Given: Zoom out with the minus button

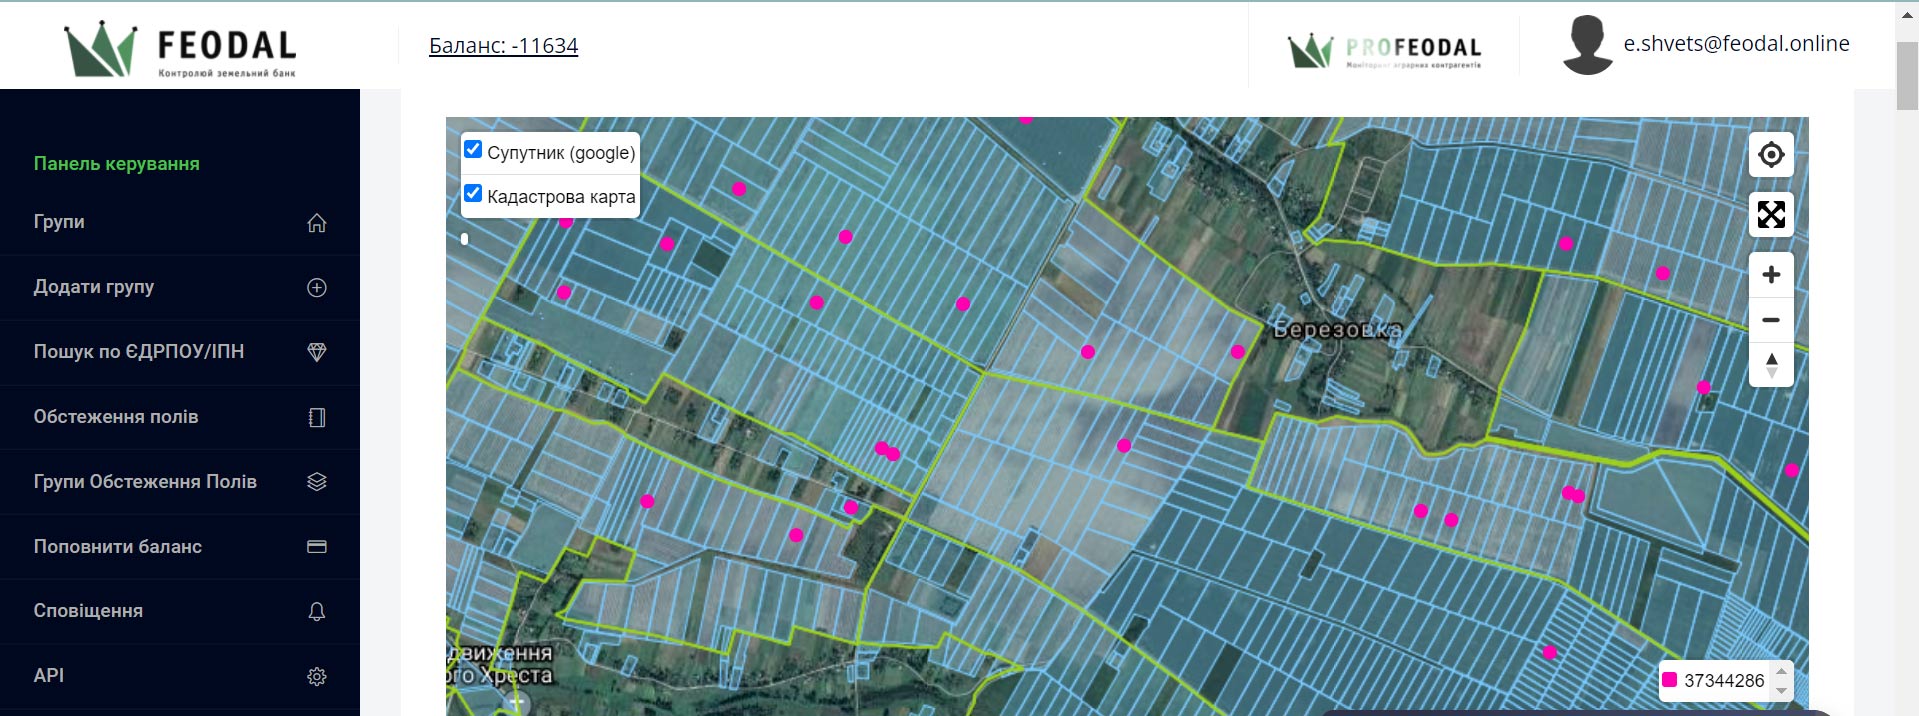Looking at the screenshot, I should click(x=1770, y=320).
